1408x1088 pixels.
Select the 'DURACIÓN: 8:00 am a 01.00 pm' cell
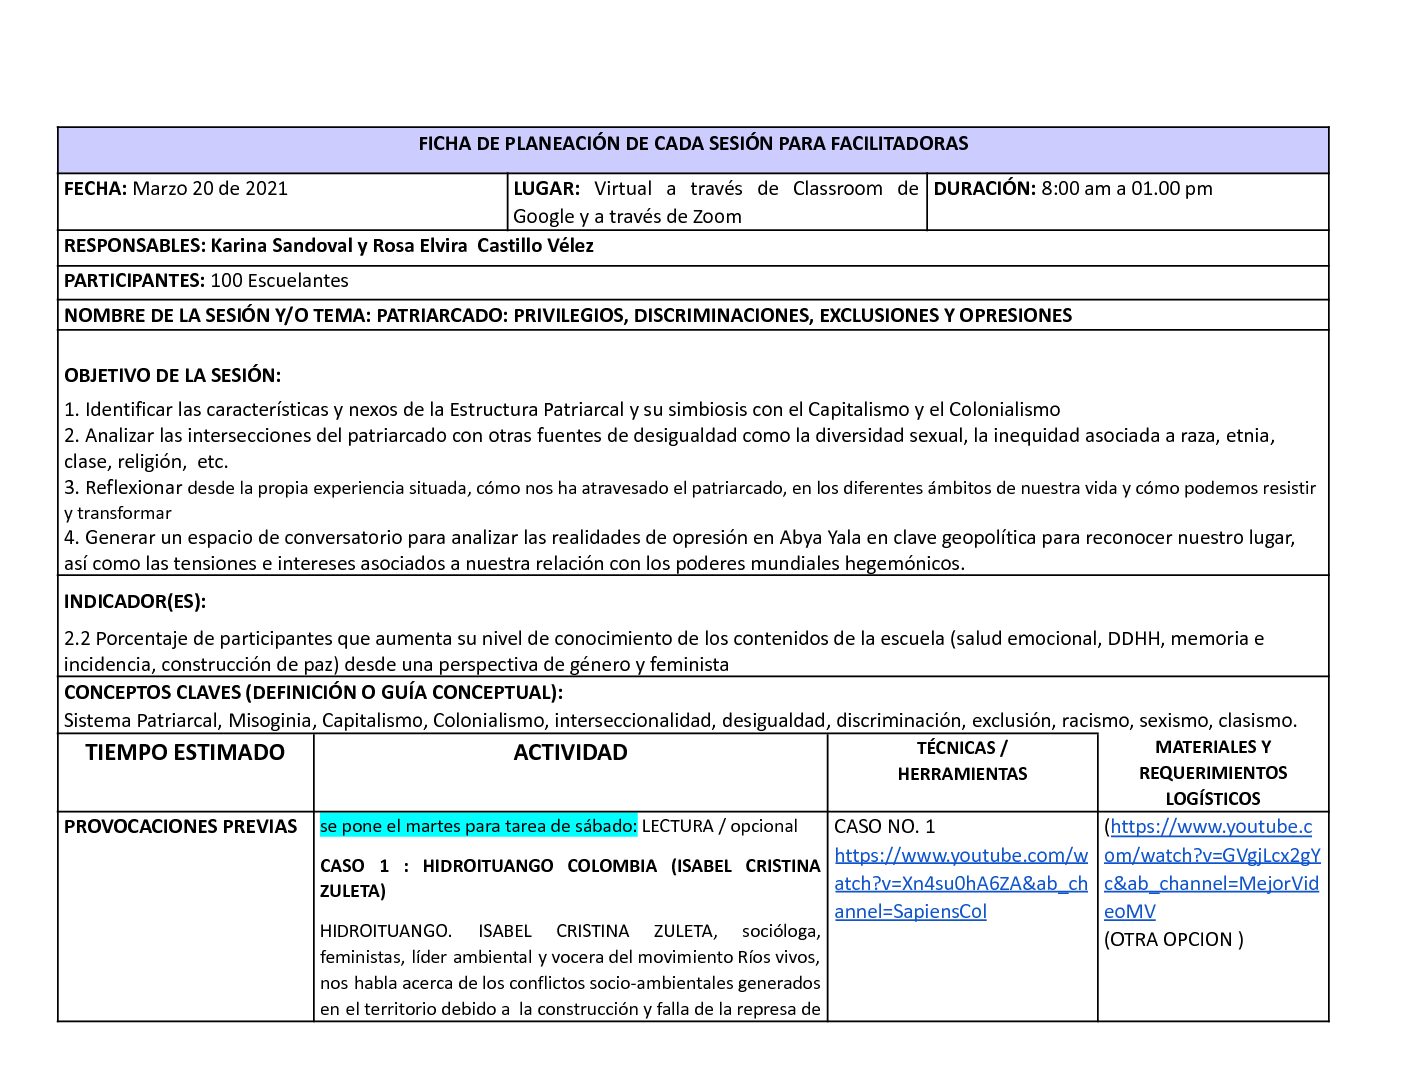coord(1128,202)
